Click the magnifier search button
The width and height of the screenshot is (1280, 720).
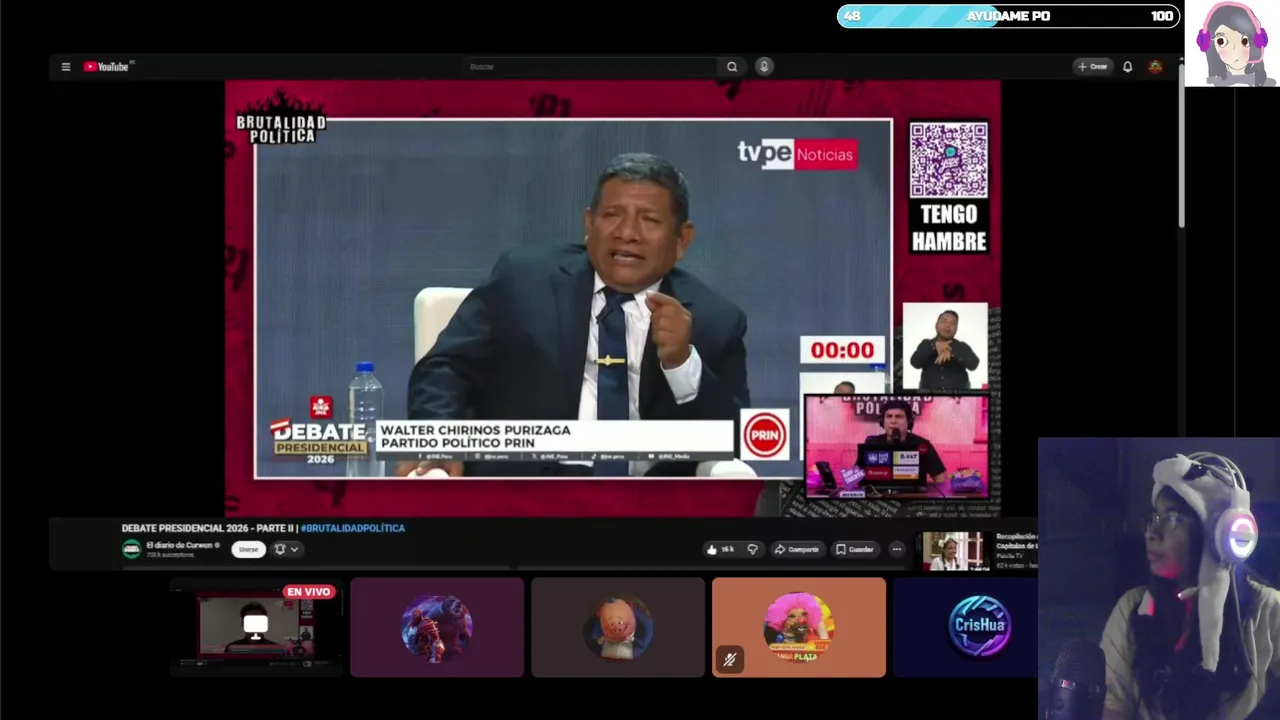732,67
